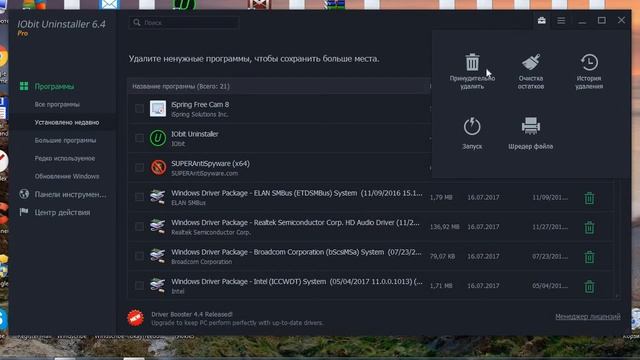This screenshot has width=640, height=360.
Task: Click the Intel ICCWDT driver package icon
Action: pos(158,285)
